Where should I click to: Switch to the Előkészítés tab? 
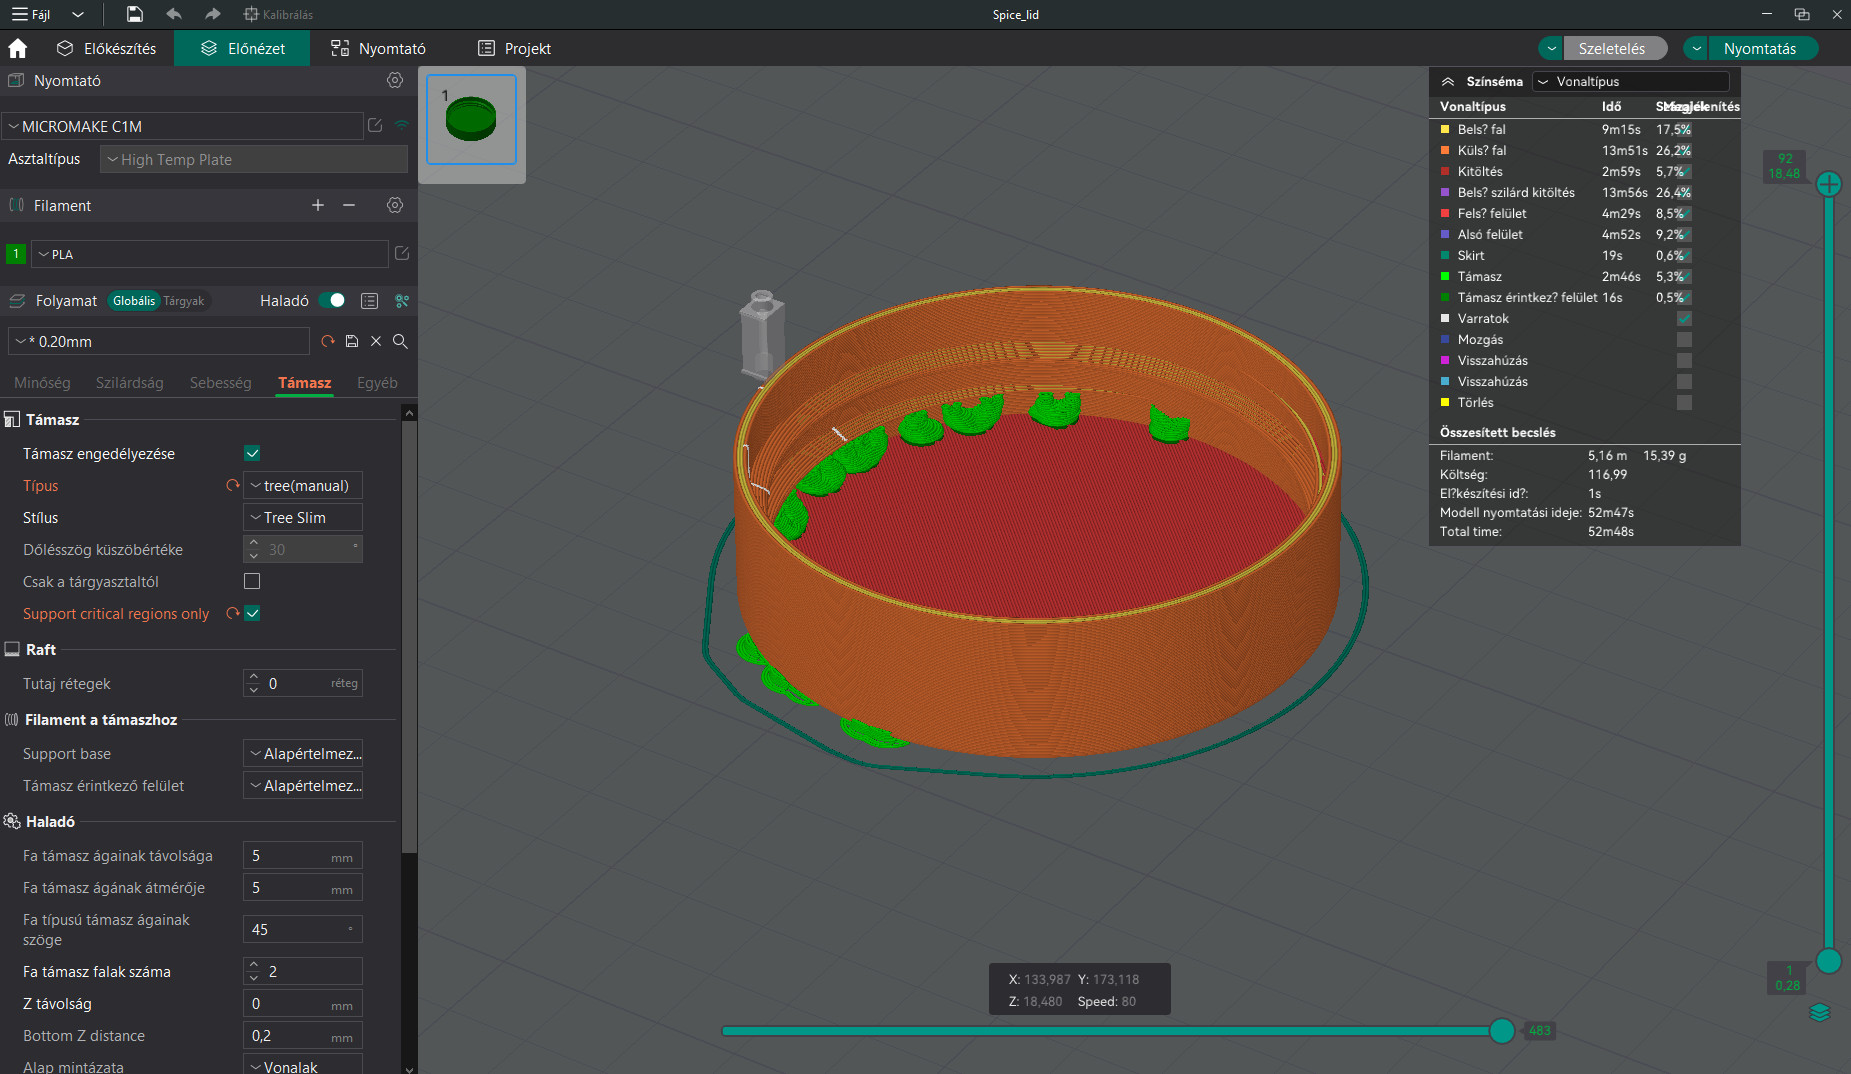pyautogui.click(x=107, y=47)
